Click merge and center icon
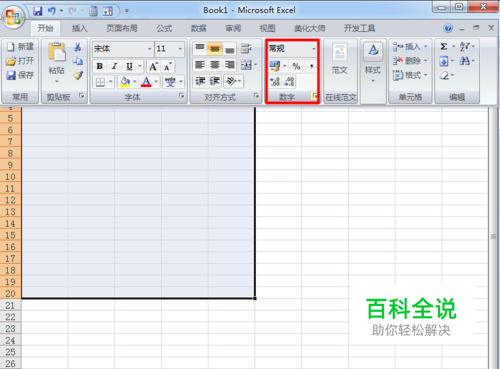 click(x=246, y=65)
